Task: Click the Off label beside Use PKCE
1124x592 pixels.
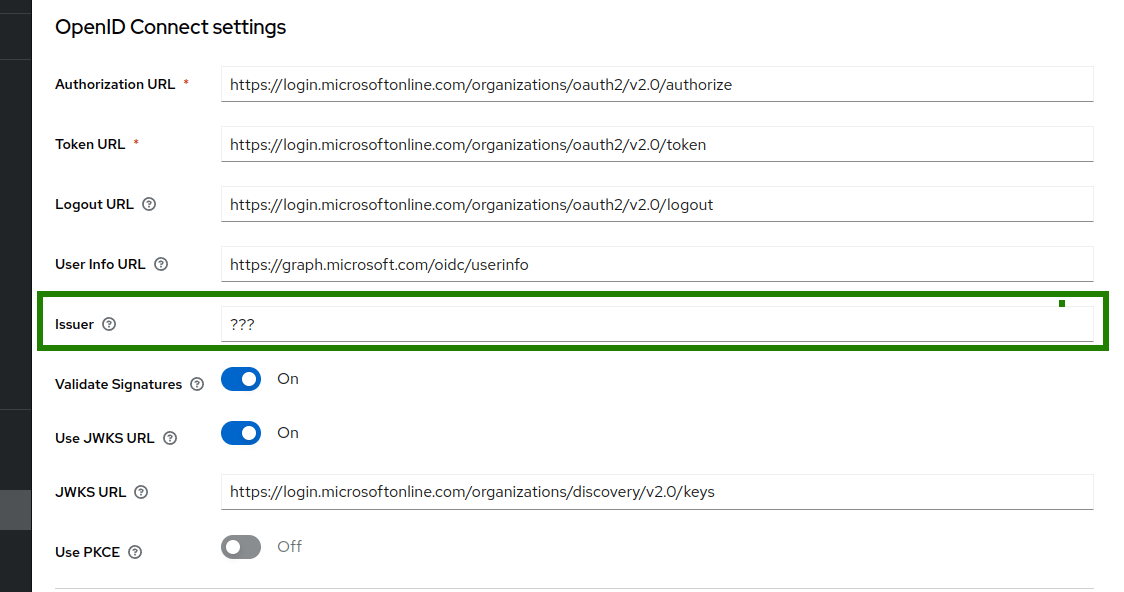Action: click(x=289, y=547)
